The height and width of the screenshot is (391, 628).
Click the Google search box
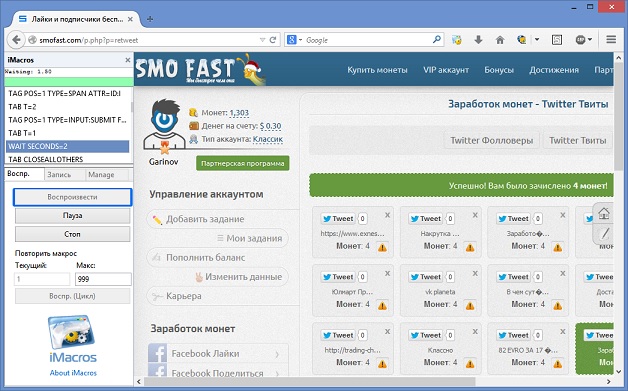(x=368, y=40)
